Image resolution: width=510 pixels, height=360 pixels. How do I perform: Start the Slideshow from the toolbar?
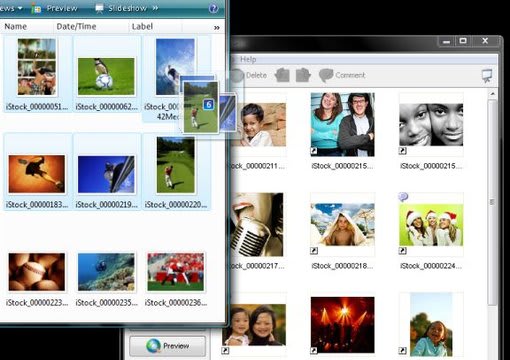pyautogui.click(x=121, y=8)
